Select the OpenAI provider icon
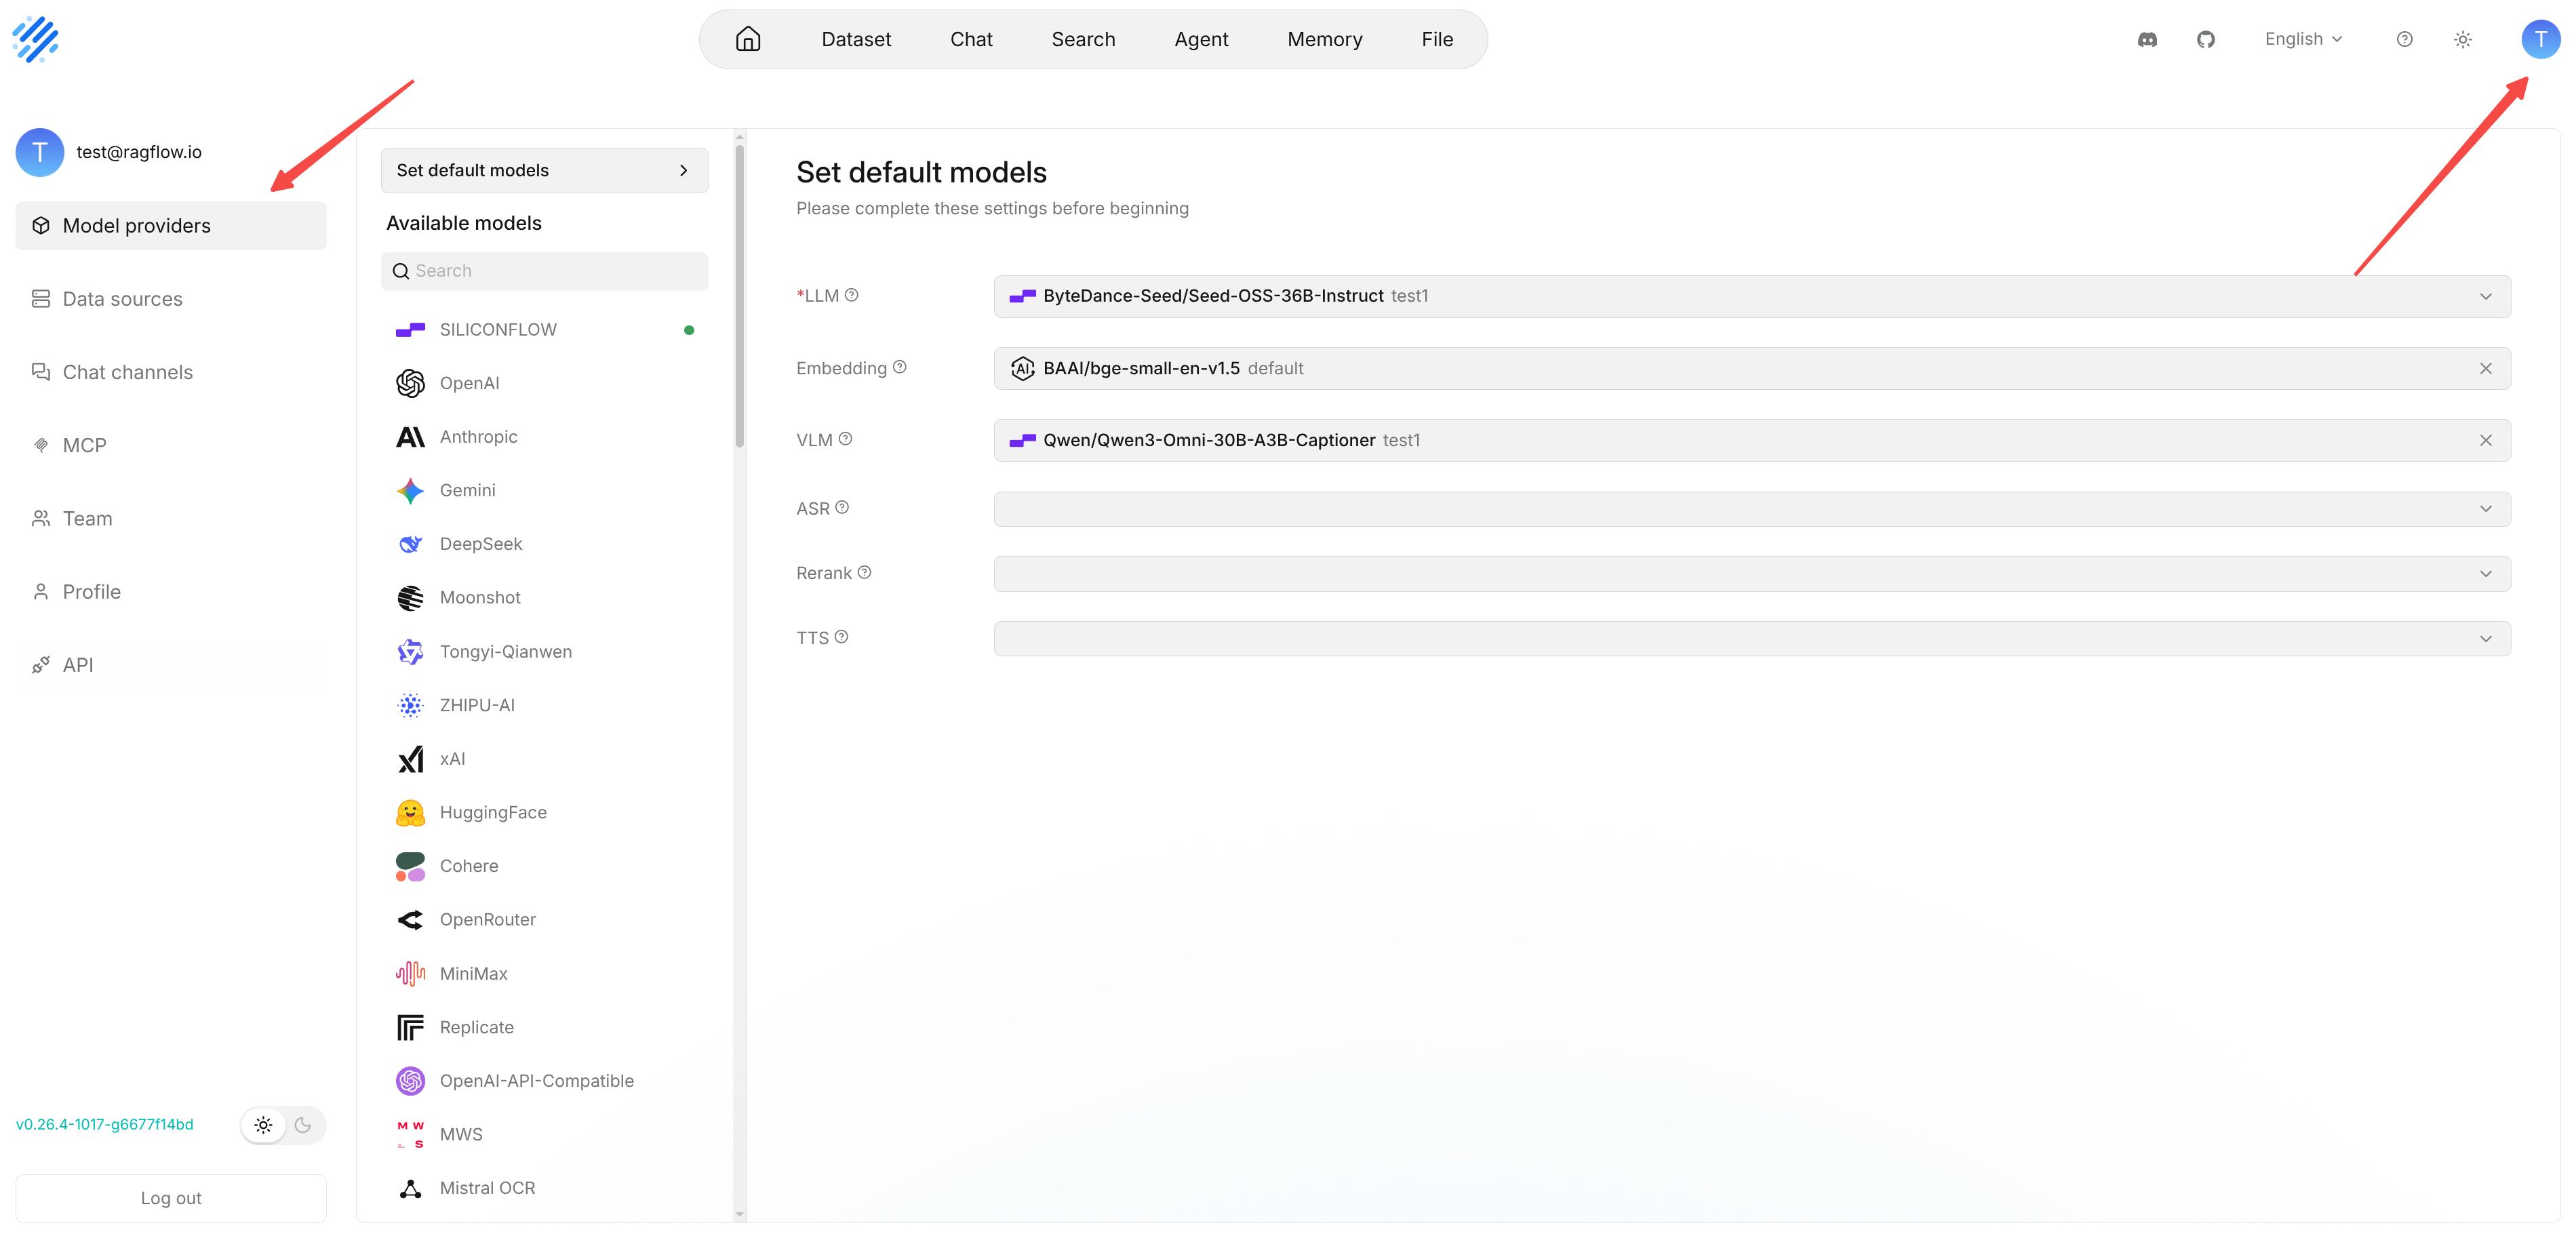The image size is (2576, 1236). (410, 383)
